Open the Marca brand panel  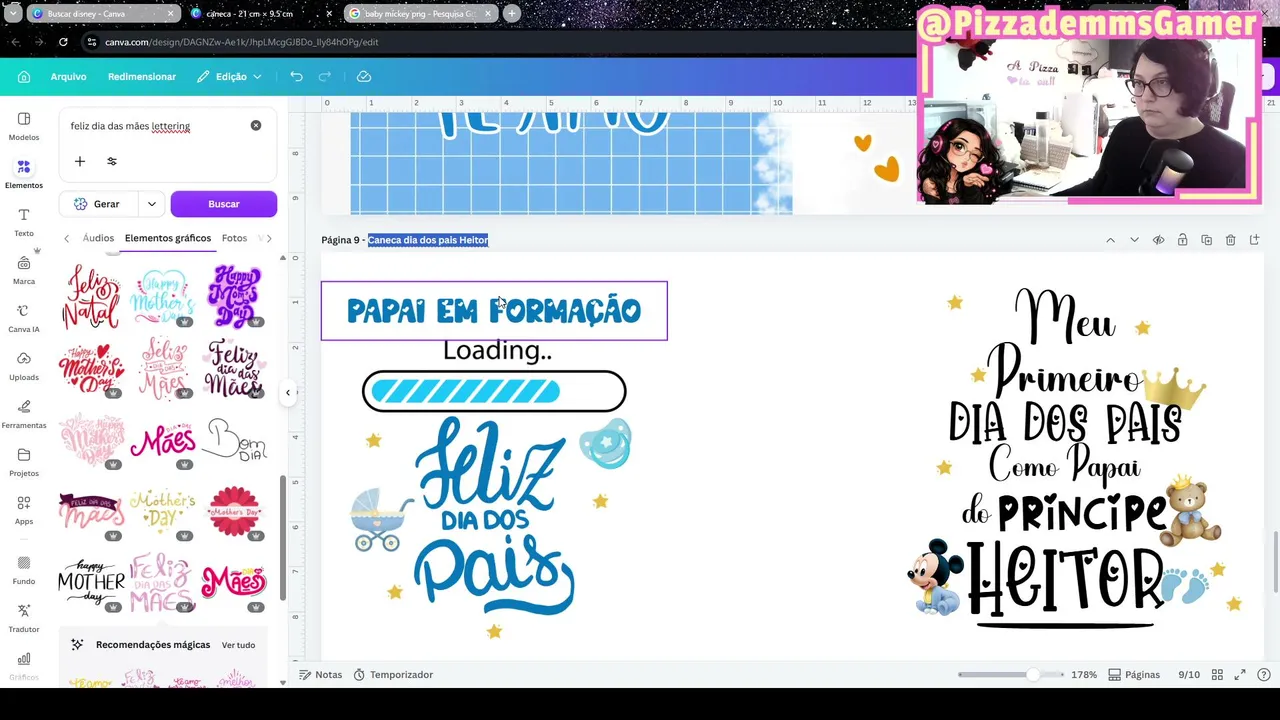pyautogui.click(x=24, y=270)
